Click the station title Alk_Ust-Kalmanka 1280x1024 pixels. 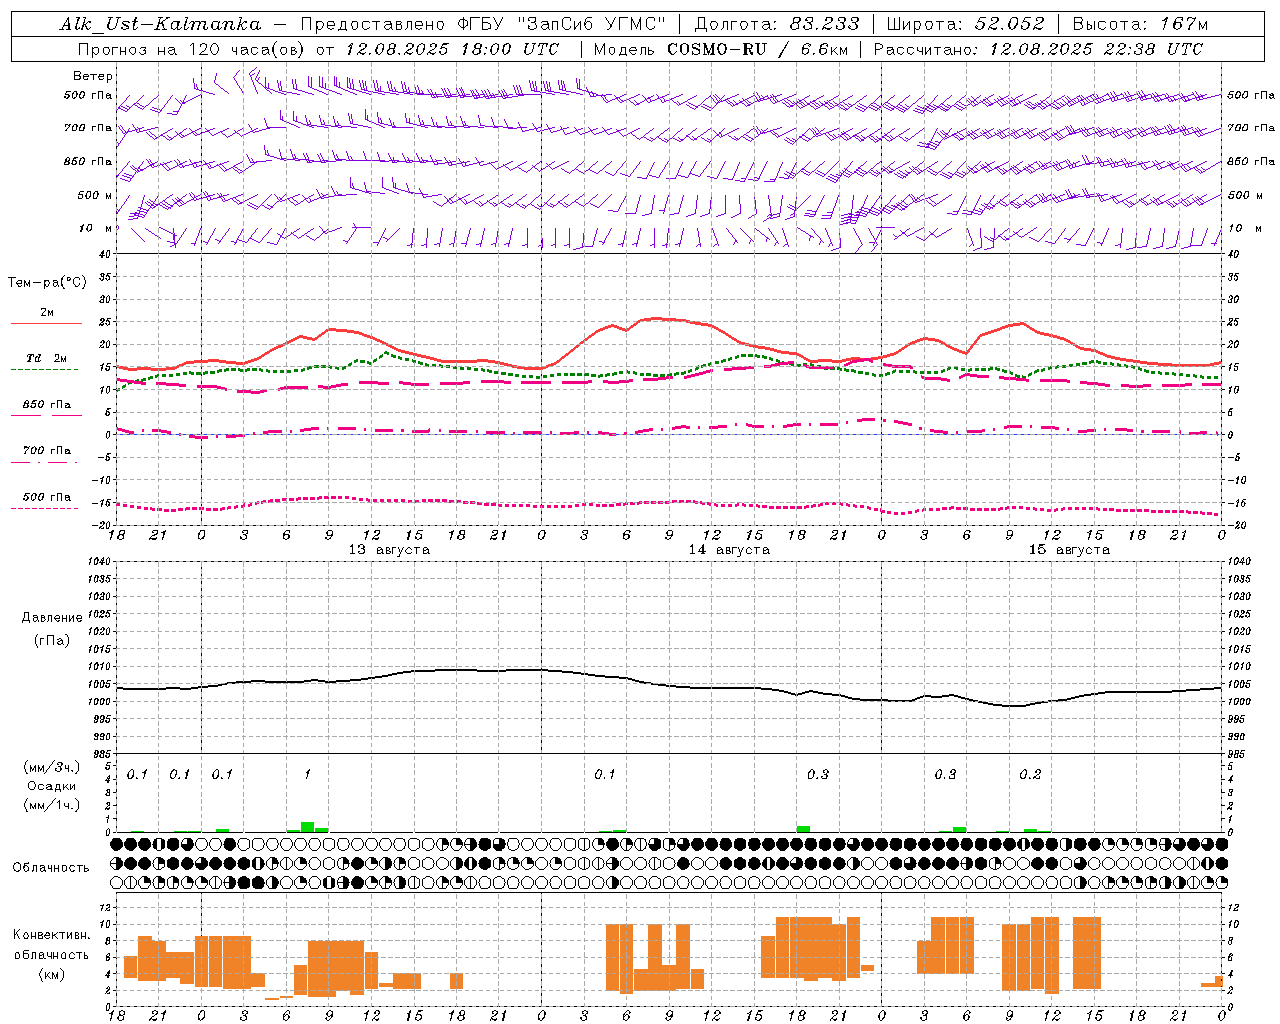pos(160,24)
